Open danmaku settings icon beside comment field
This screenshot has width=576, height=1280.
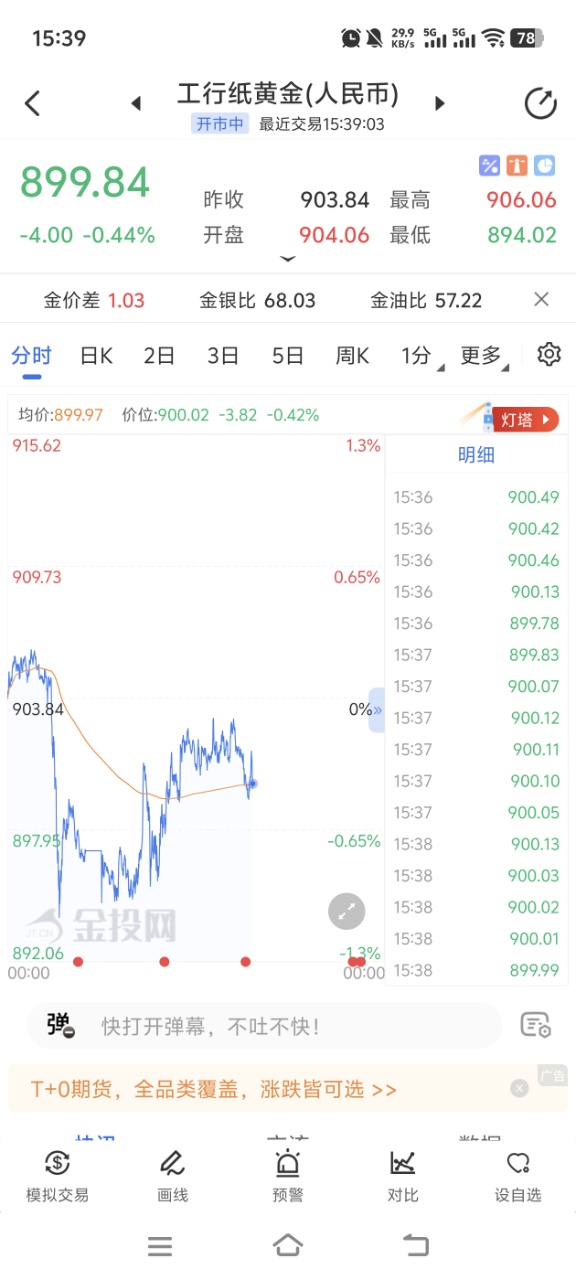[x=536, y=1025]
